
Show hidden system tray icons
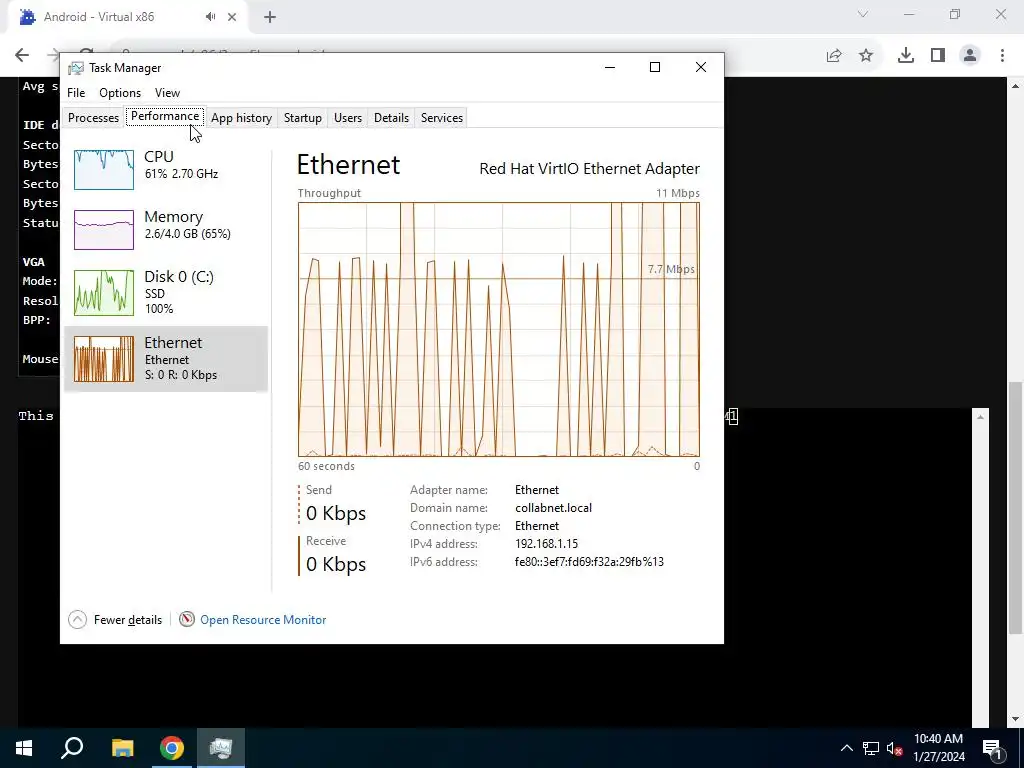click(x=846, y=748)
